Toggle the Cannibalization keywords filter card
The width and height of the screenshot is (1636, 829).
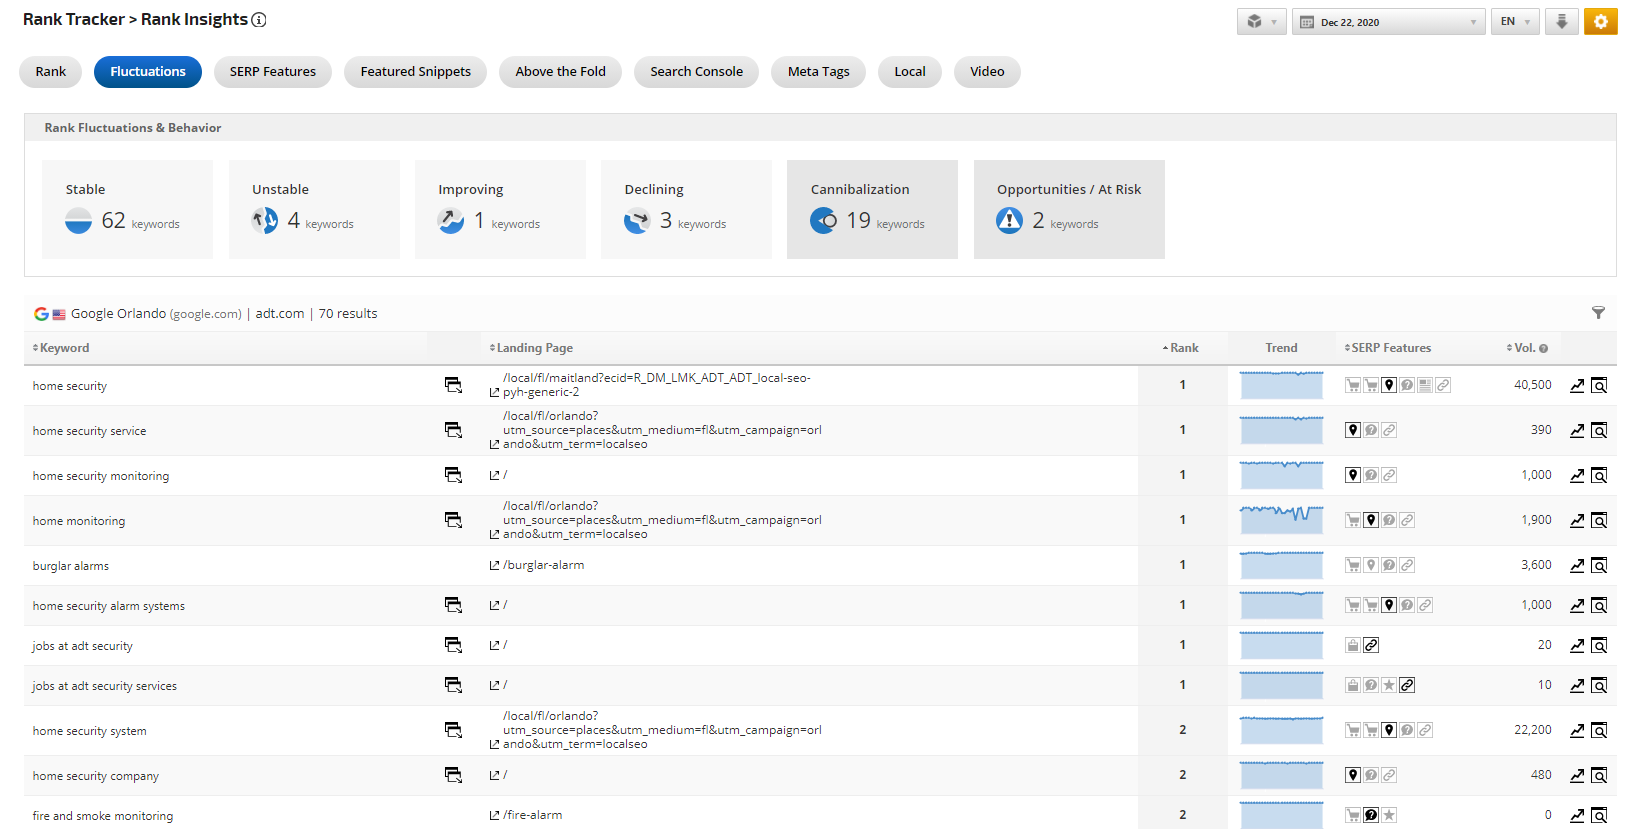click(x=871, y=209)
